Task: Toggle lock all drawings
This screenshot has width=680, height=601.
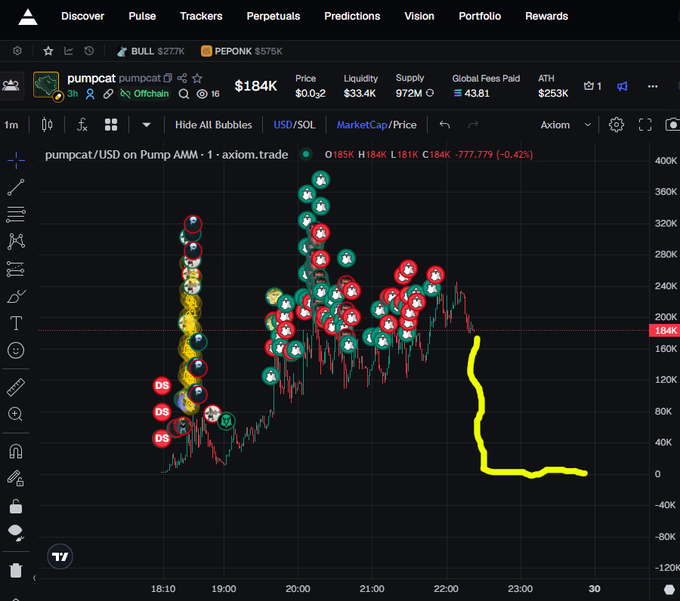Action: (16, 506)
